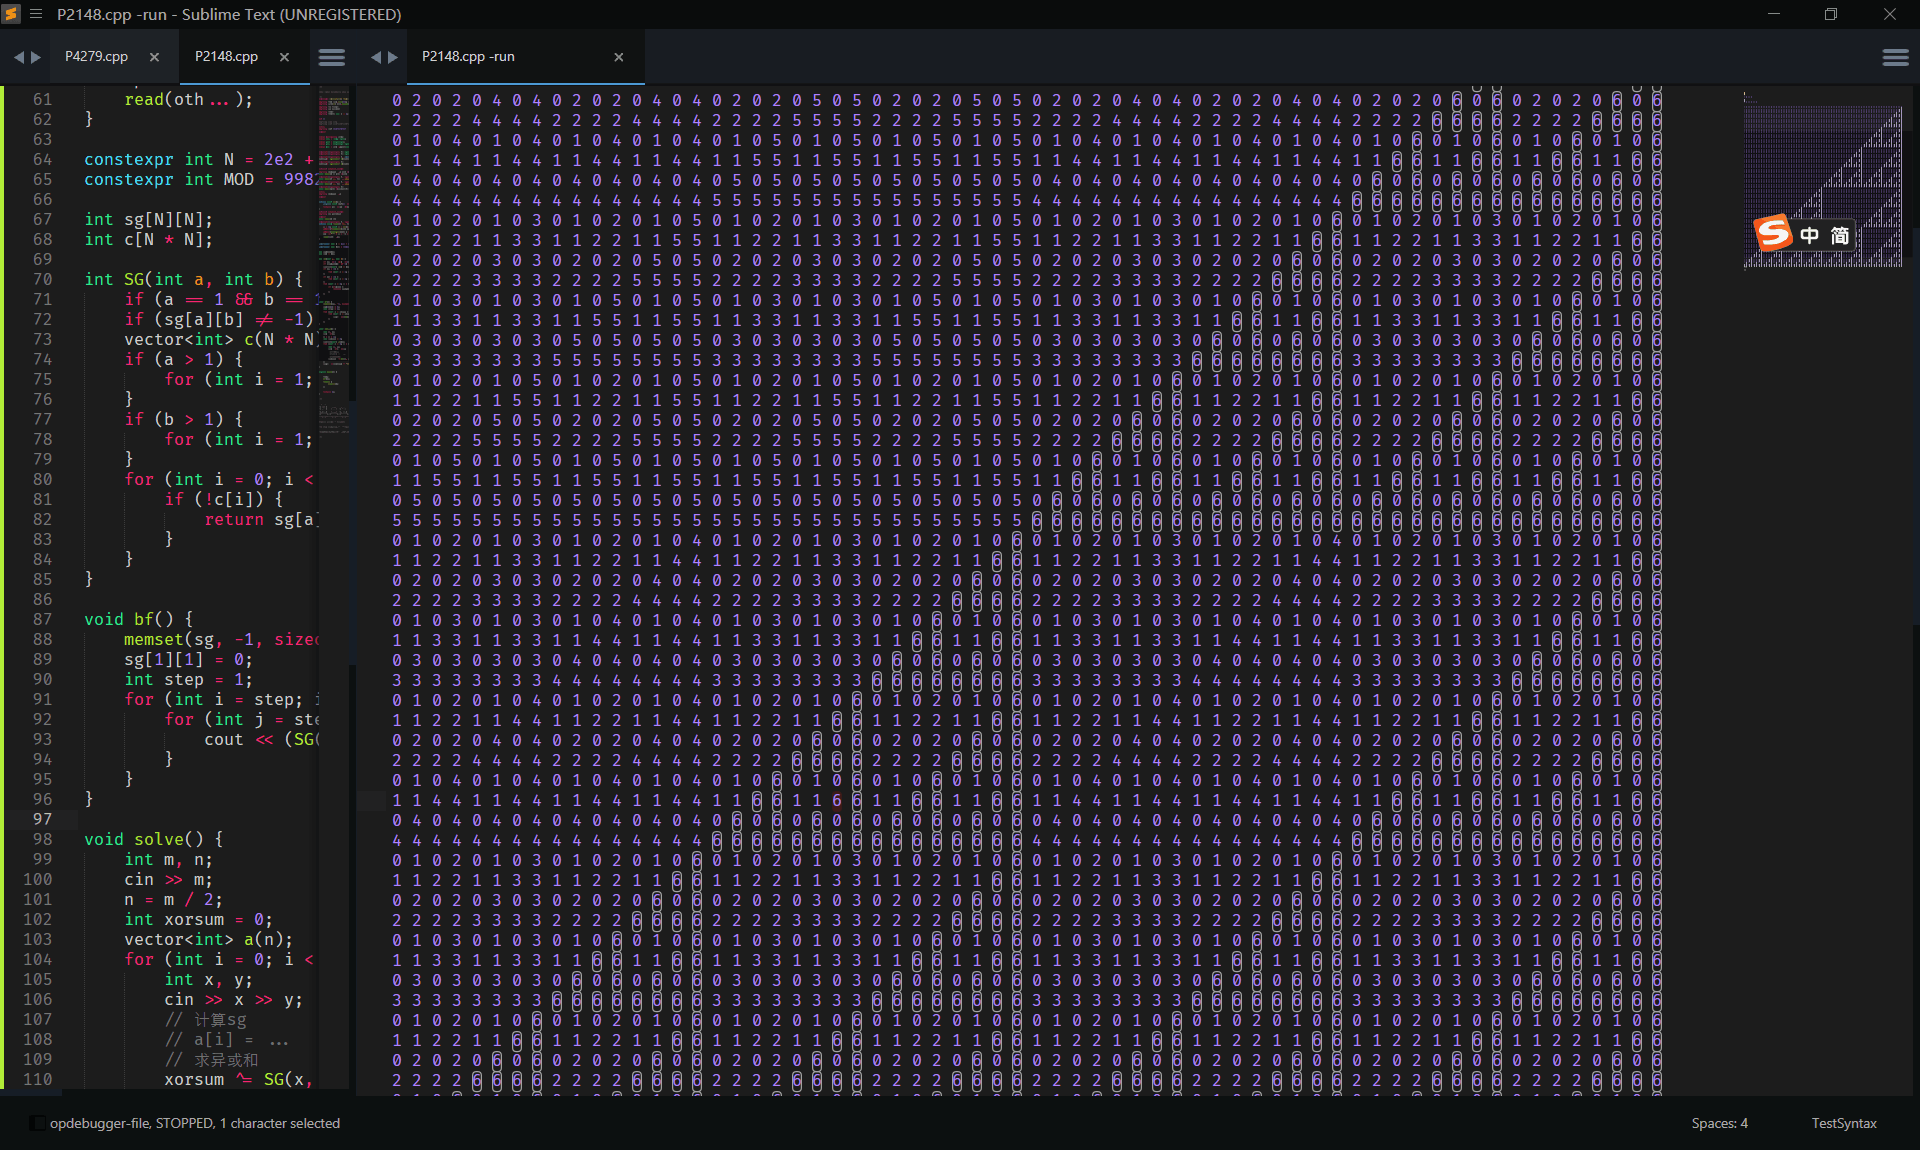1920x1150 pixels.
Task: Select the P2148.cpp tab
Action: [226, 57]
